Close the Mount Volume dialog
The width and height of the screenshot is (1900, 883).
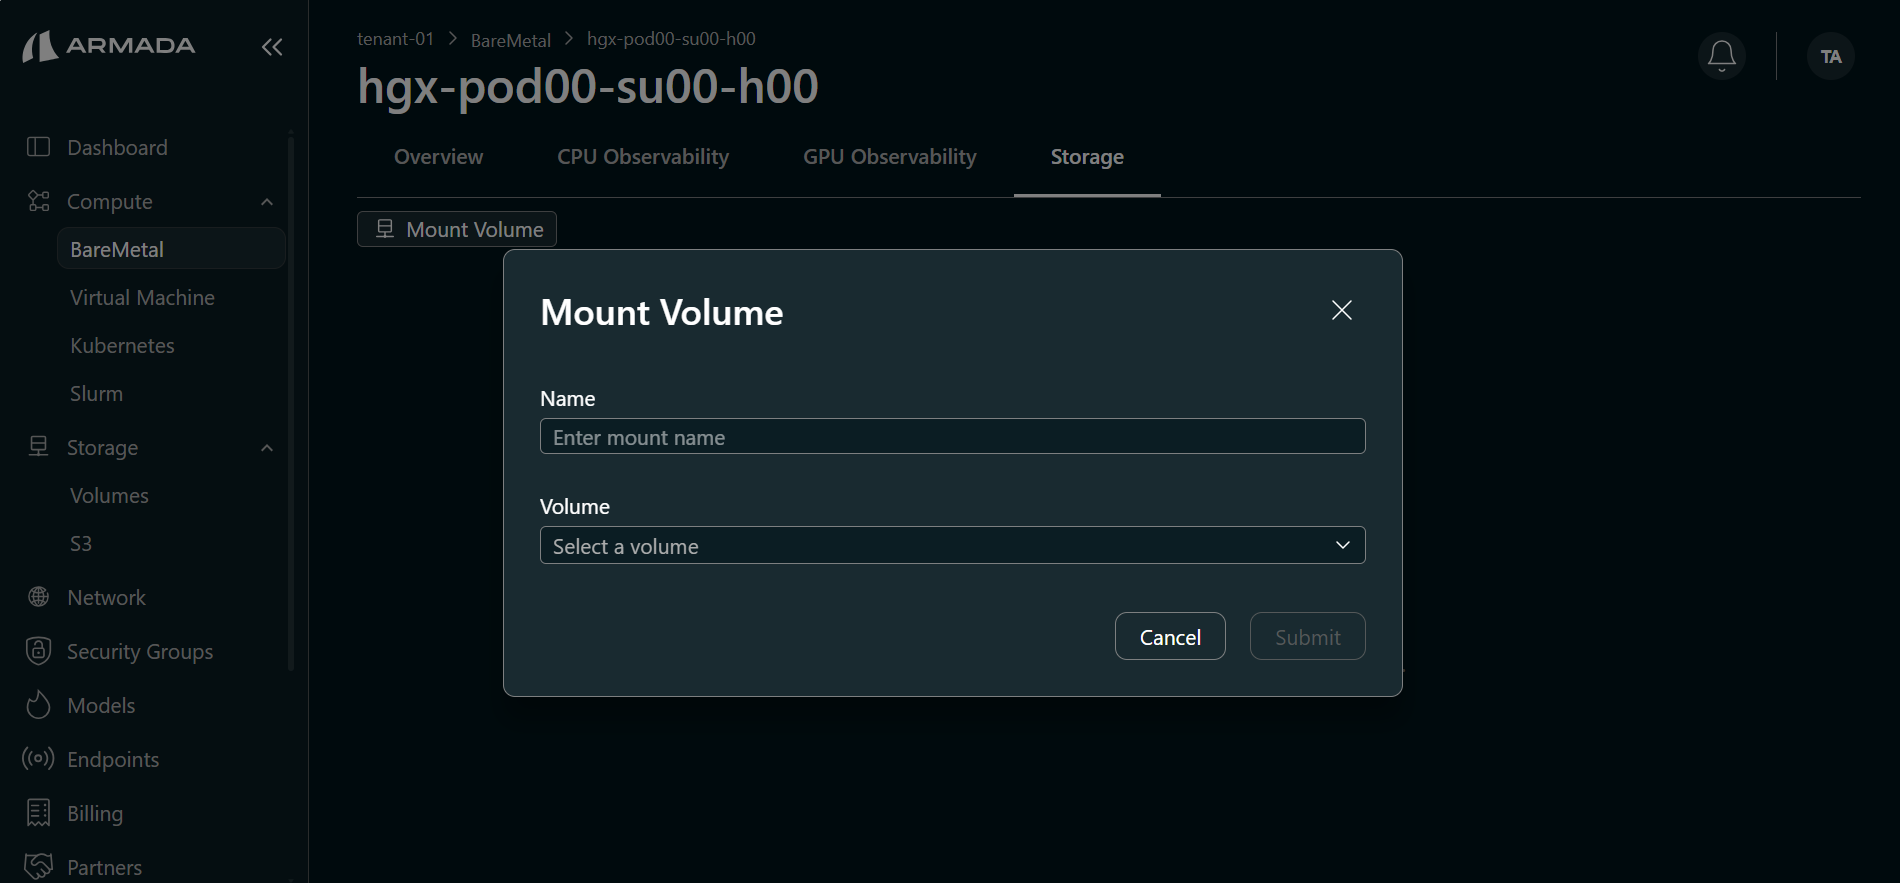point(1341,310)
